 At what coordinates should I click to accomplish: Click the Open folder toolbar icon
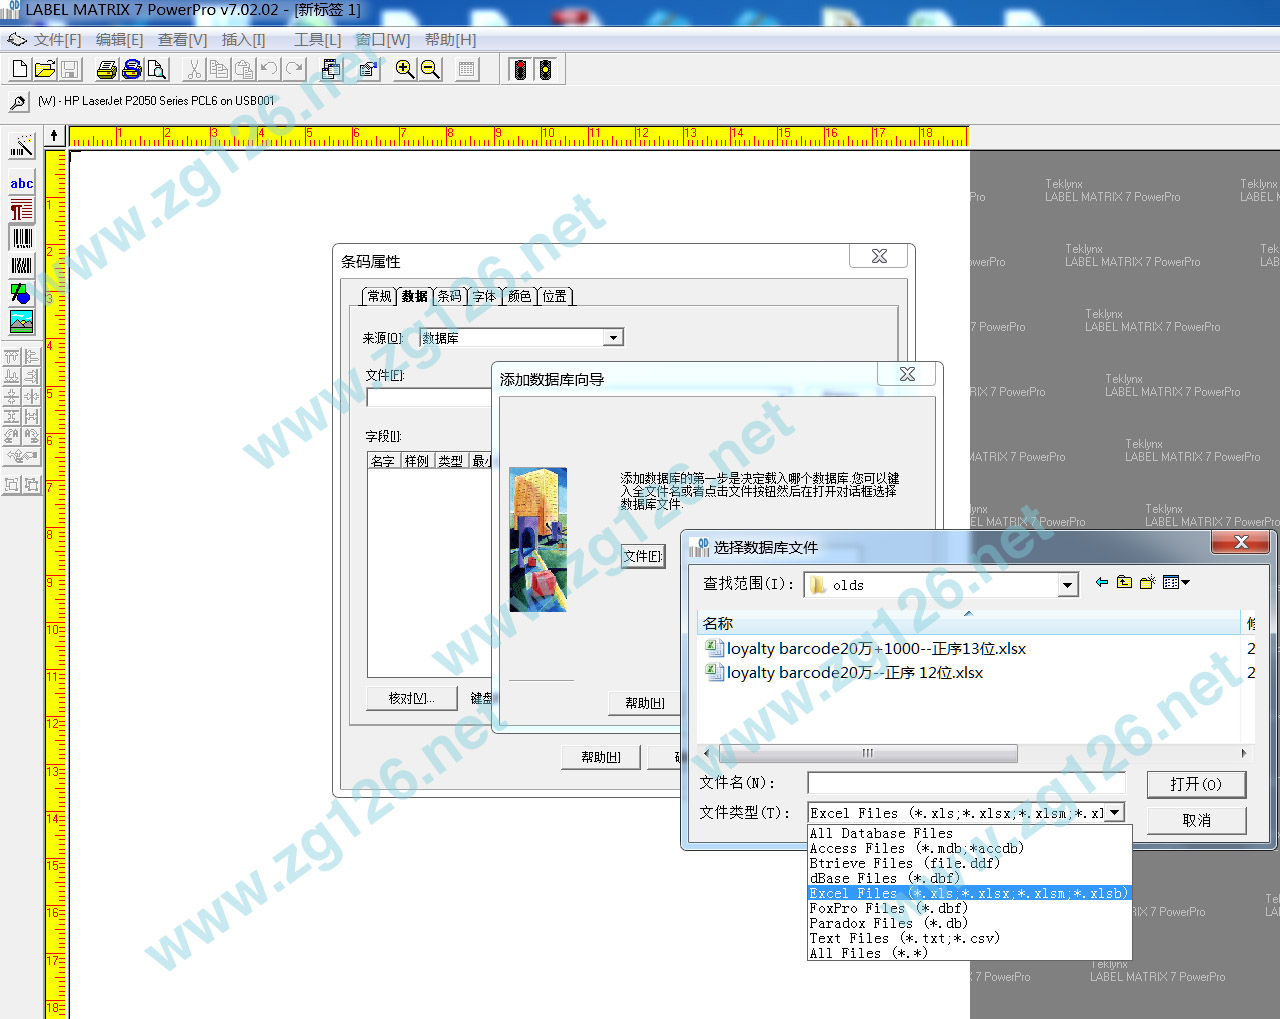click(x=45, y=69)
